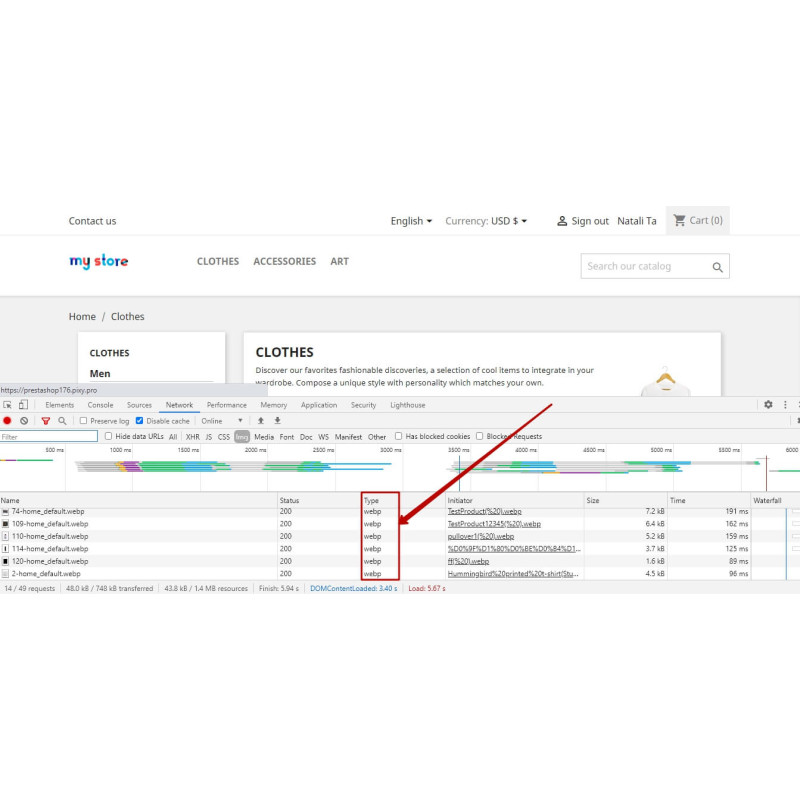Open the Currency USD $ dropdown
800x800 pixels.
(x=486, y=221)
